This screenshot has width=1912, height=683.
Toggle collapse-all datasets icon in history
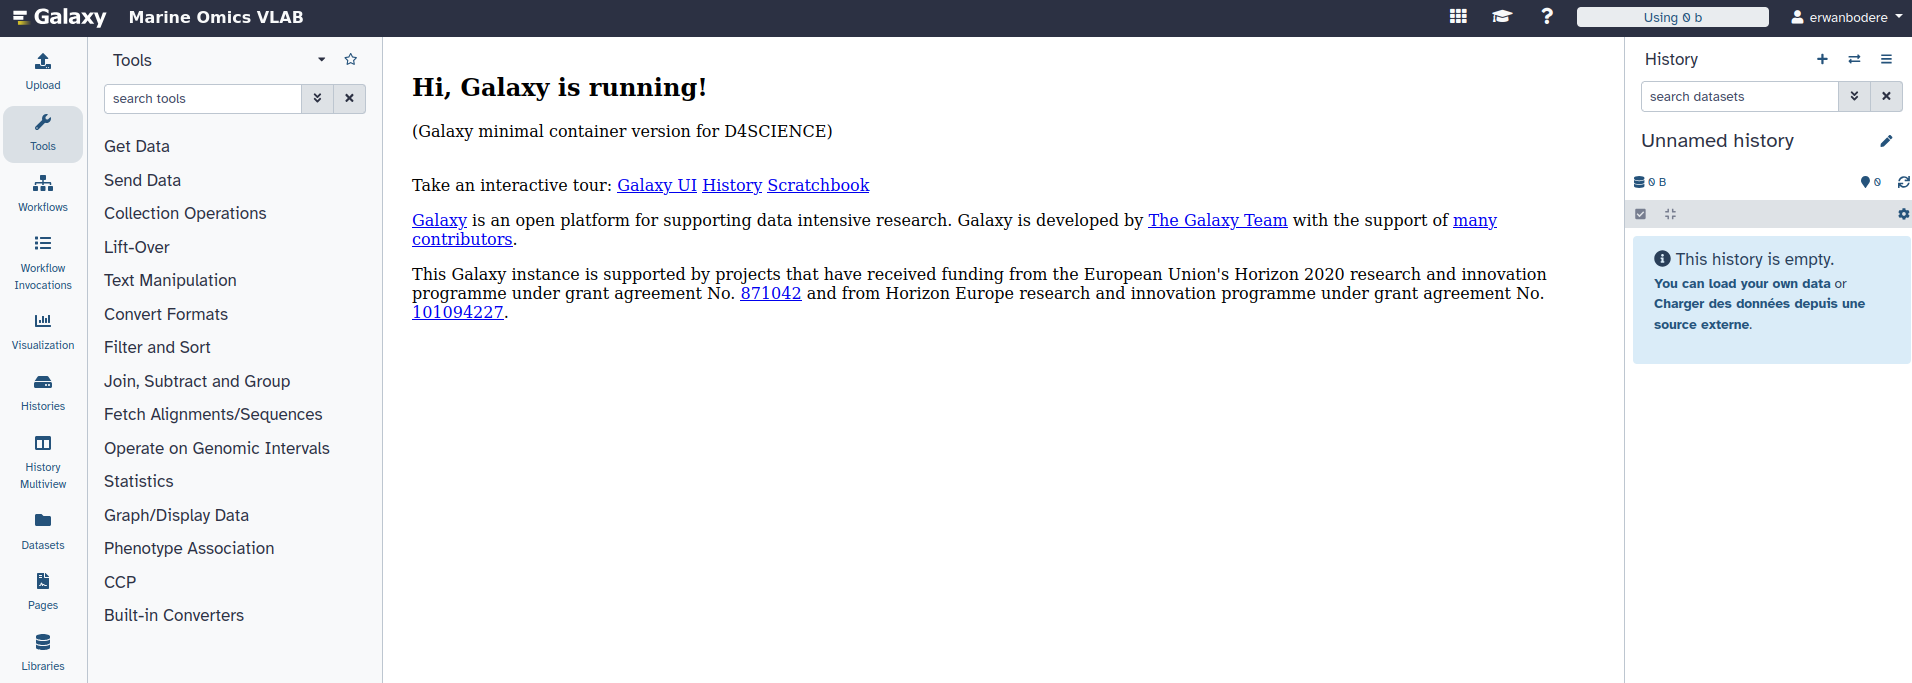point(1670,214)
